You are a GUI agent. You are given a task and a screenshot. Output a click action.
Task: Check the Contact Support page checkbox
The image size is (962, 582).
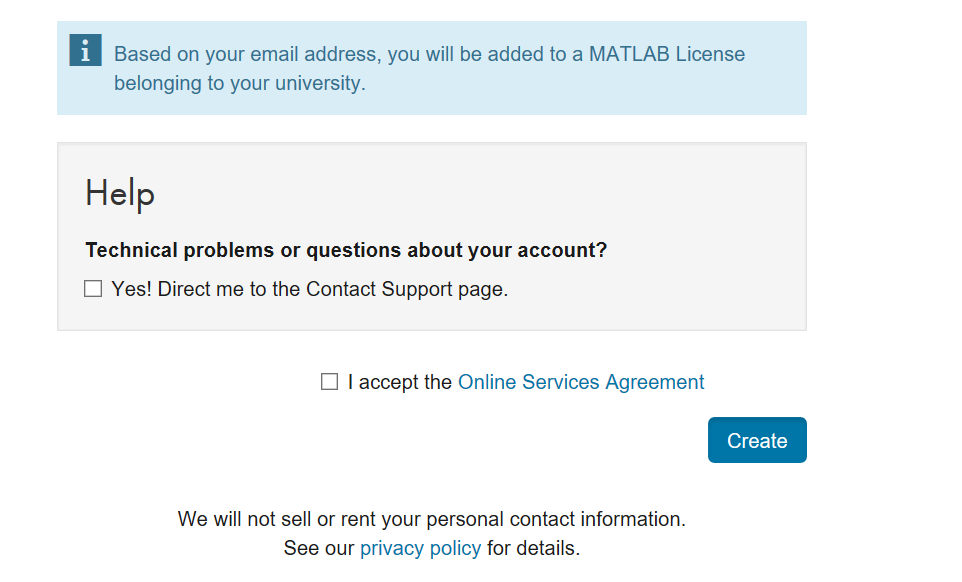(93, 288)
